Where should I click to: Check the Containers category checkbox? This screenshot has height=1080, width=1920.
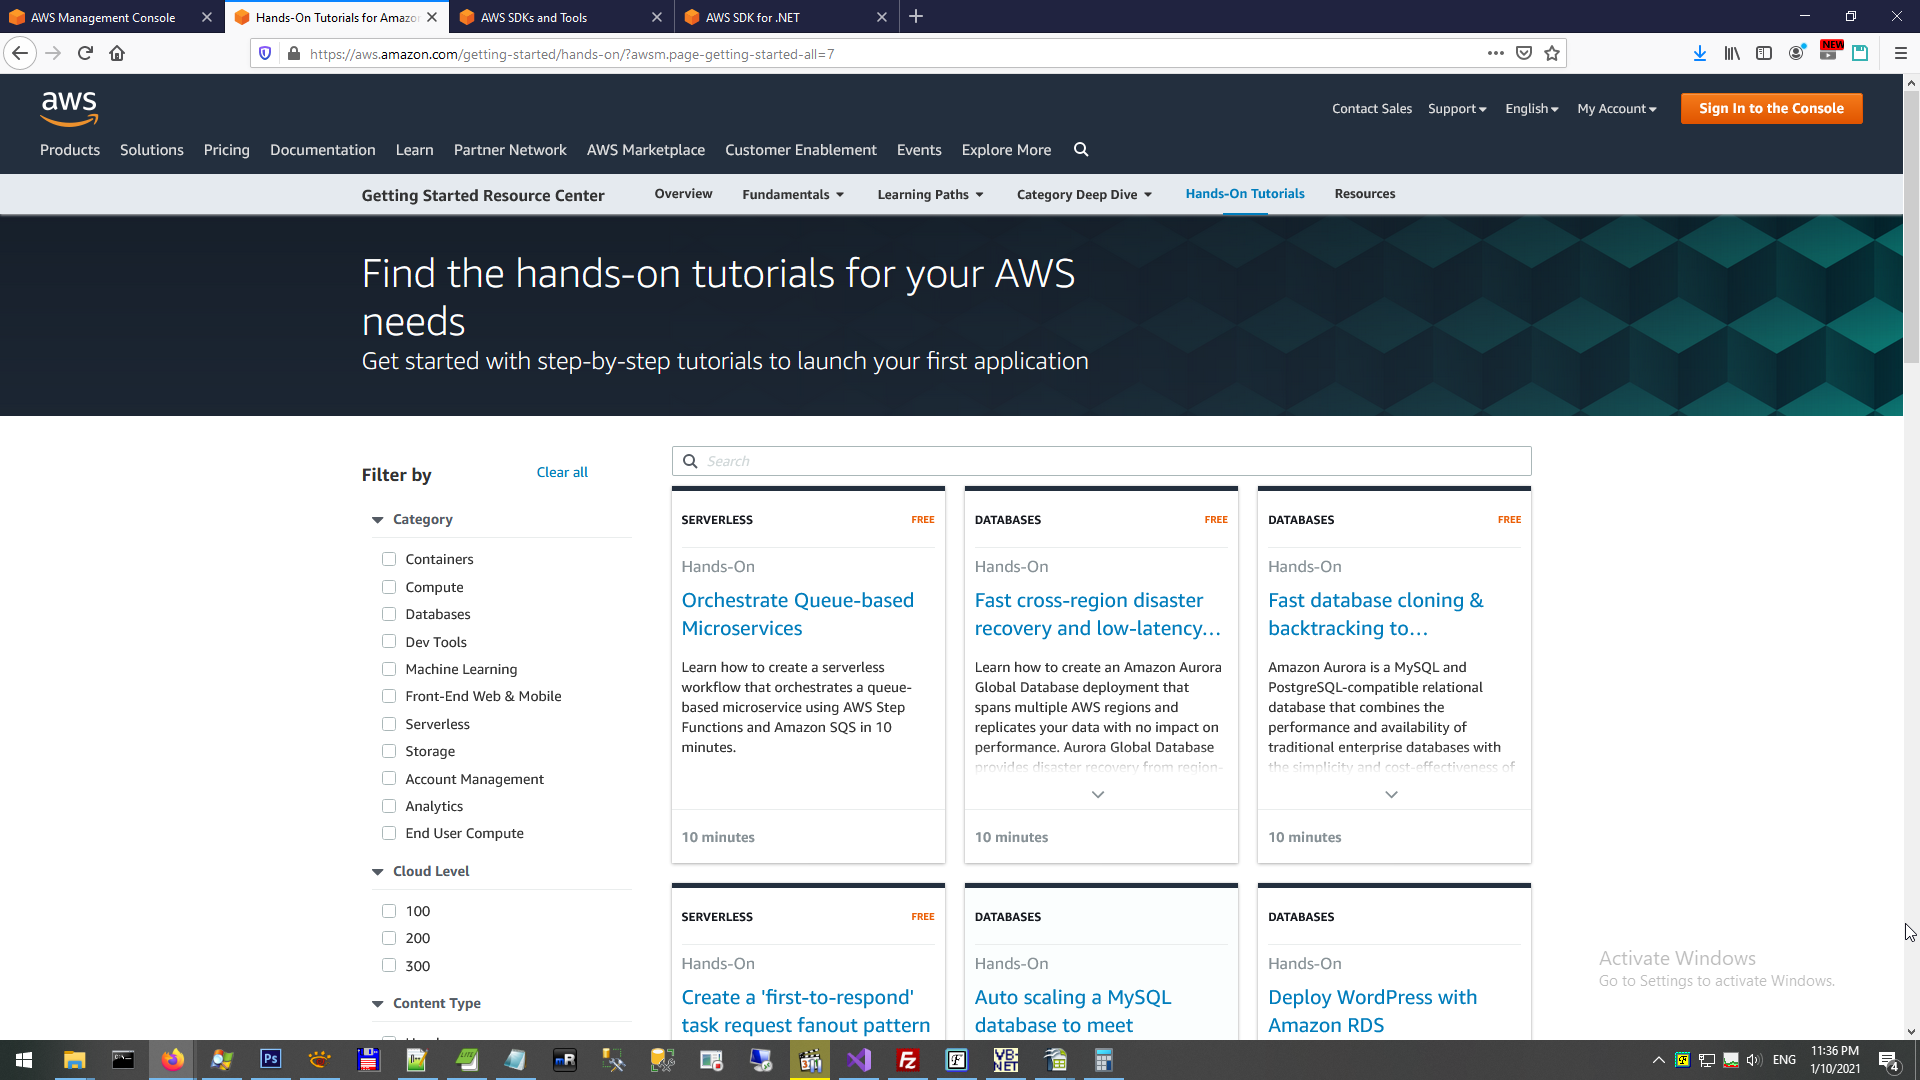389,559
